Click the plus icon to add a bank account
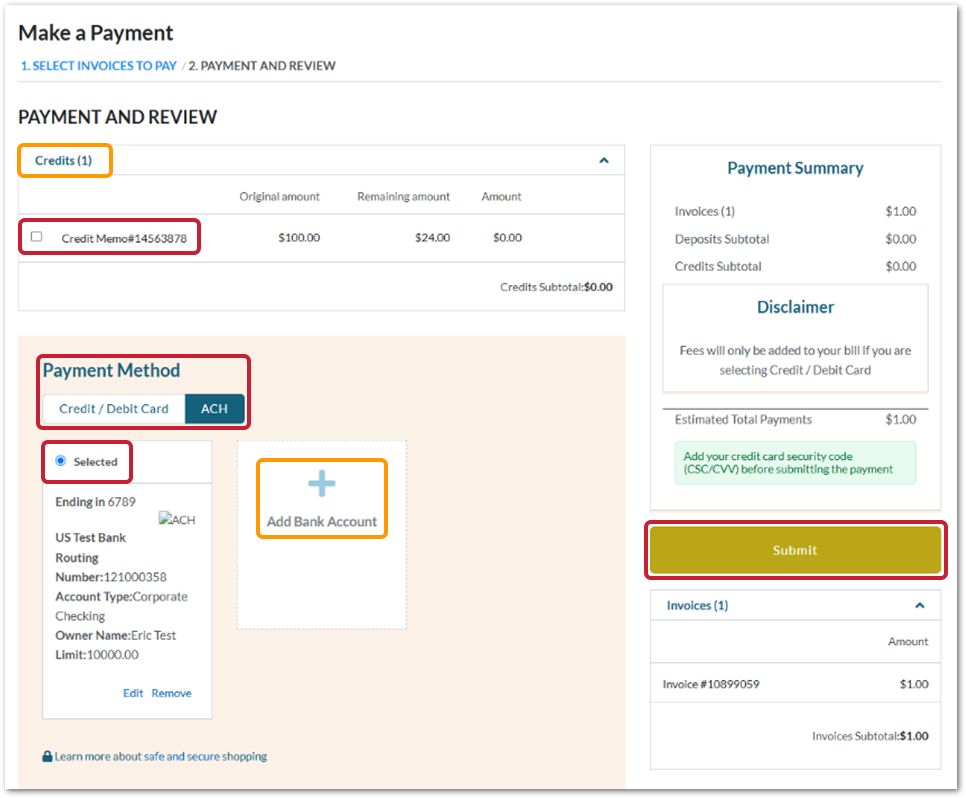The image size is (966, 798). [321, 481]
